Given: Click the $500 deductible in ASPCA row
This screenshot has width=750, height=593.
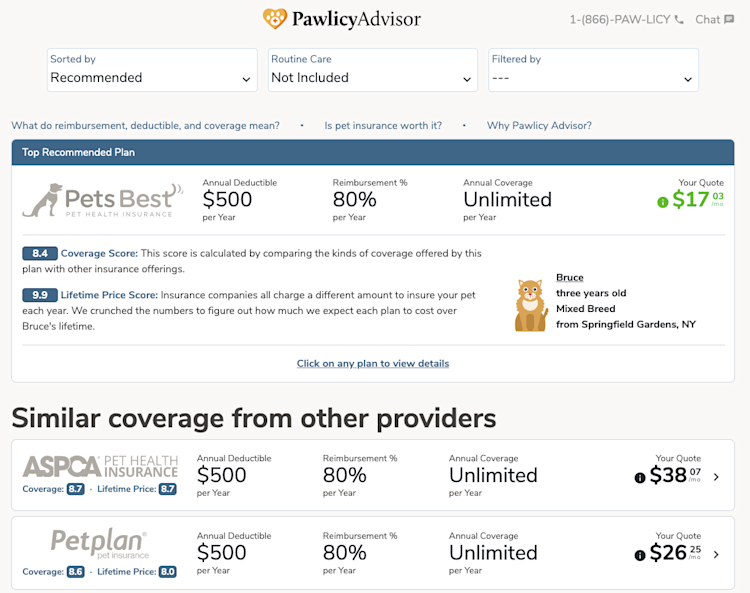Looking at the screenshot, I should coord(221,475).
